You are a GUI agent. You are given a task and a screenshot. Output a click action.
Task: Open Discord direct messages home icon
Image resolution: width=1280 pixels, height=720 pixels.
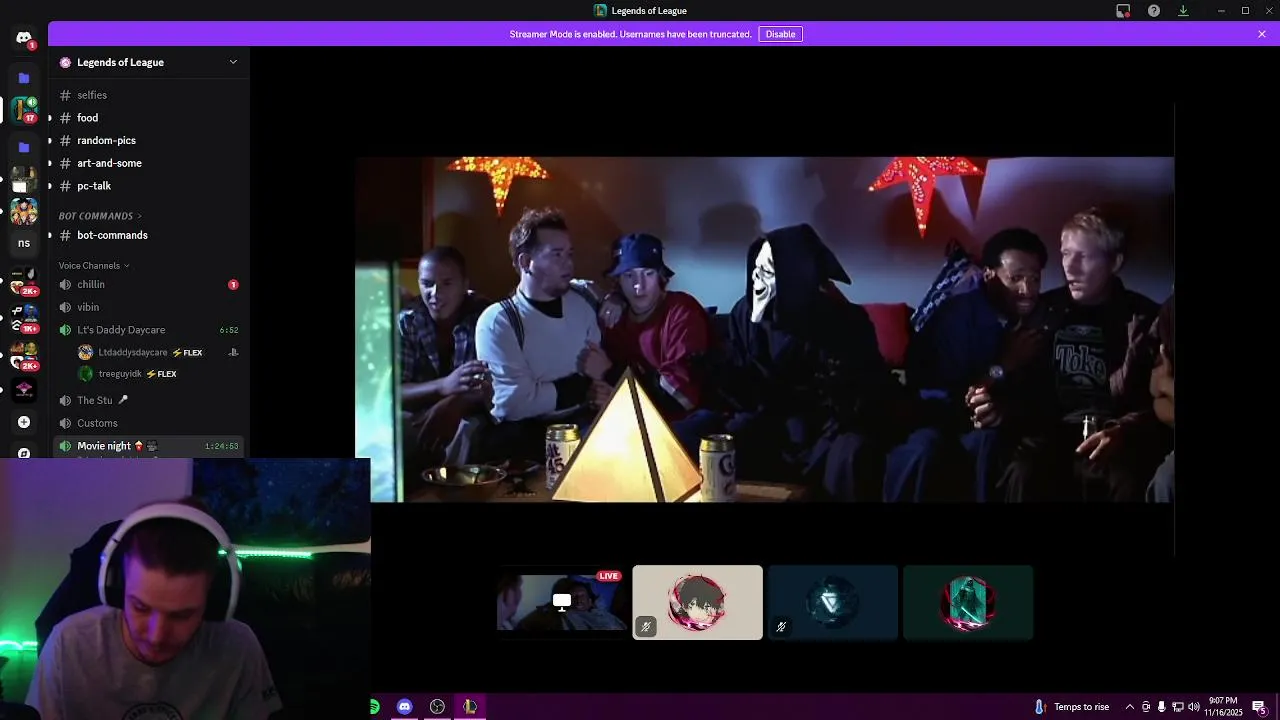24,38
